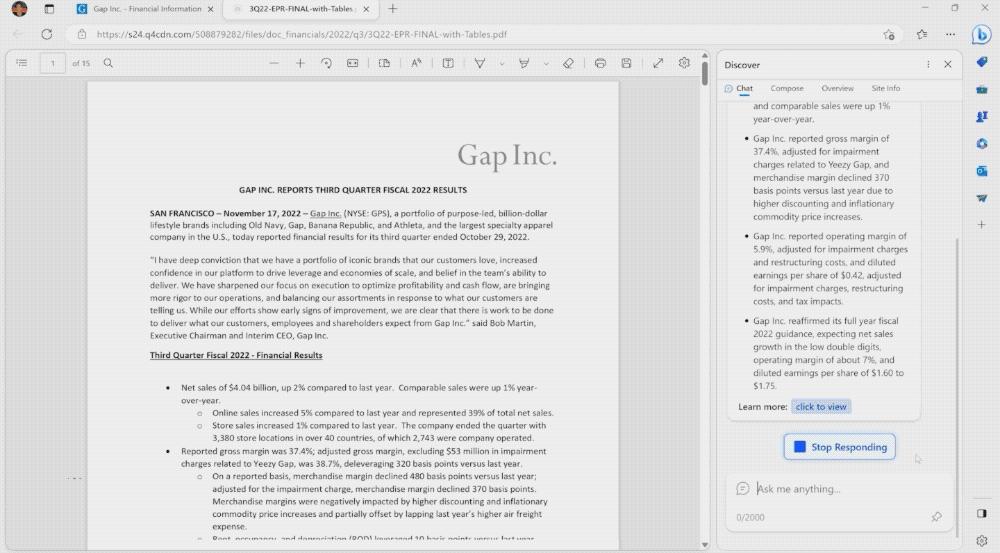1000x553 pixels.
Task: Add this page to favorites
Action: click(x=889, y=34)
